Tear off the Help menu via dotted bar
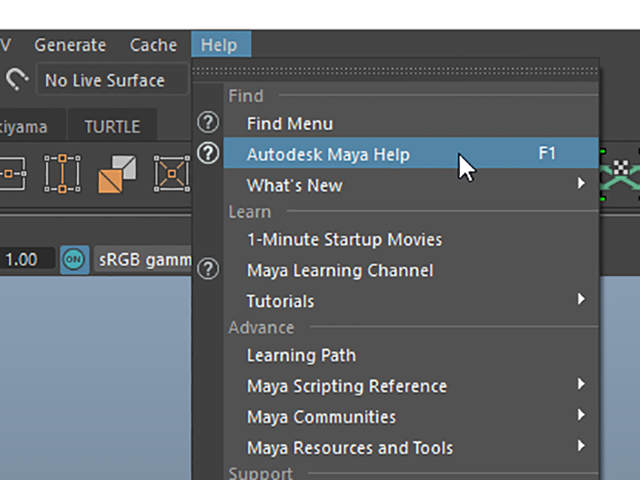 point(395,71)
